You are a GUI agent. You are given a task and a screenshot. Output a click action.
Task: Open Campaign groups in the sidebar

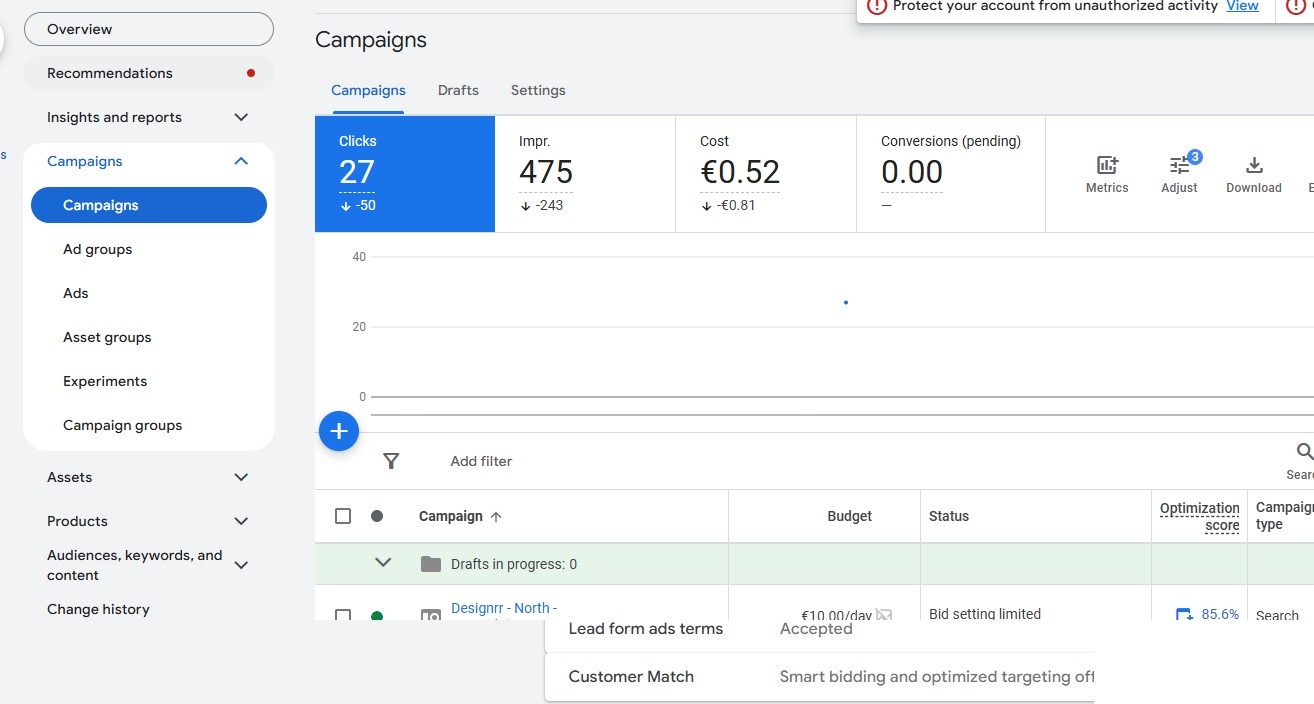(122, 425)
